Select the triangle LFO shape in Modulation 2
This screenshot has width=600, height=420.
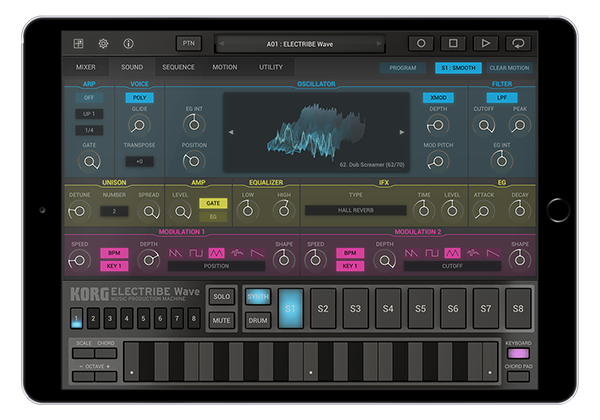[x=452, y=253]
